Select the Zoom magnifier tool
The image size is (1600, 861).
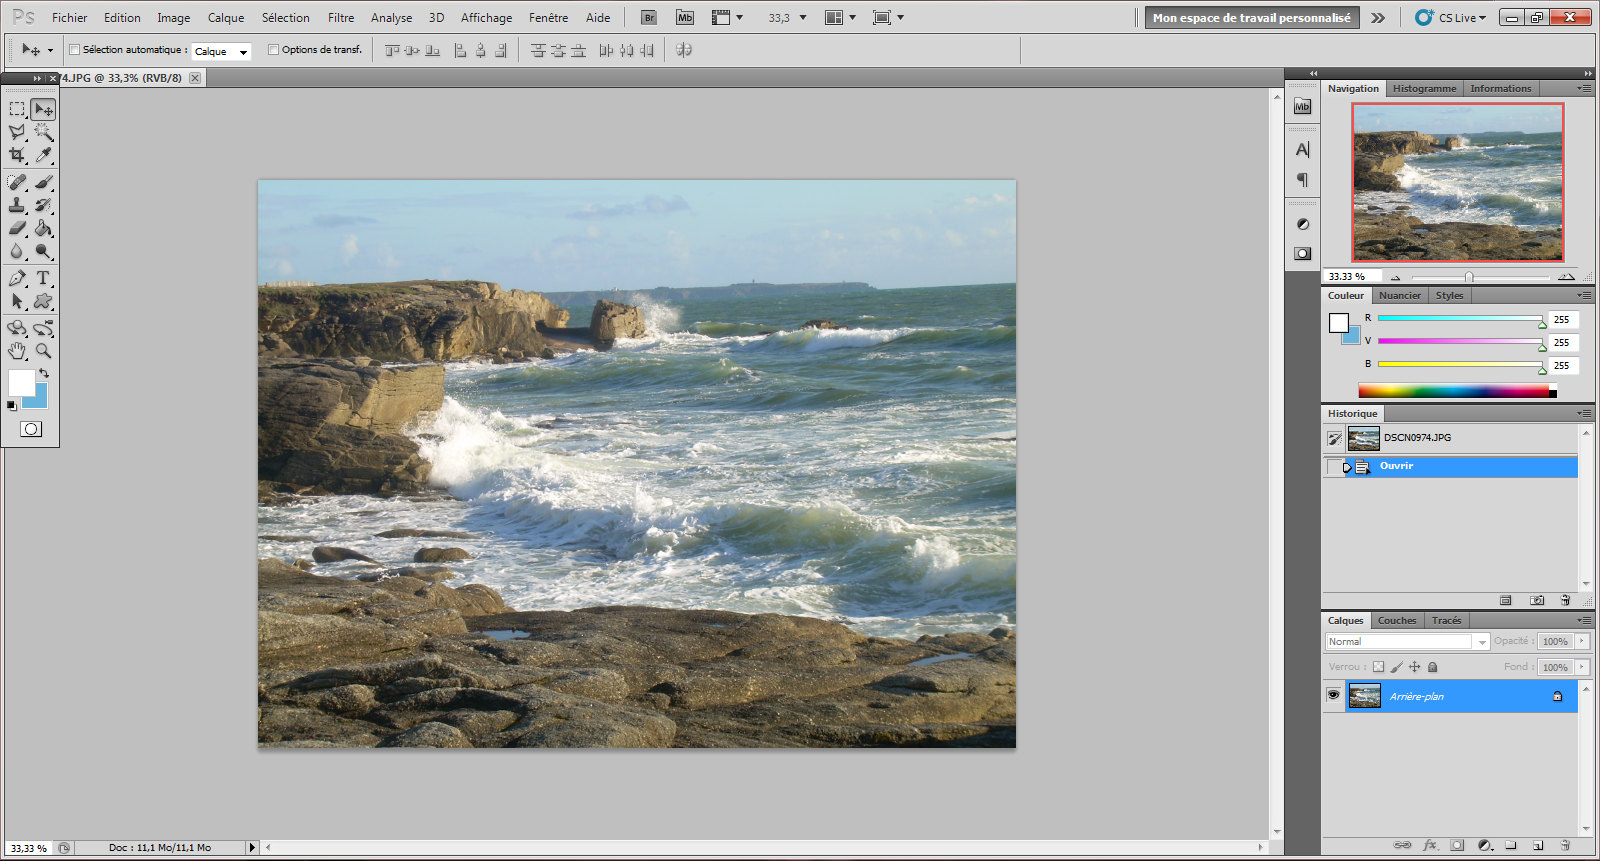(x=43, y=351)
